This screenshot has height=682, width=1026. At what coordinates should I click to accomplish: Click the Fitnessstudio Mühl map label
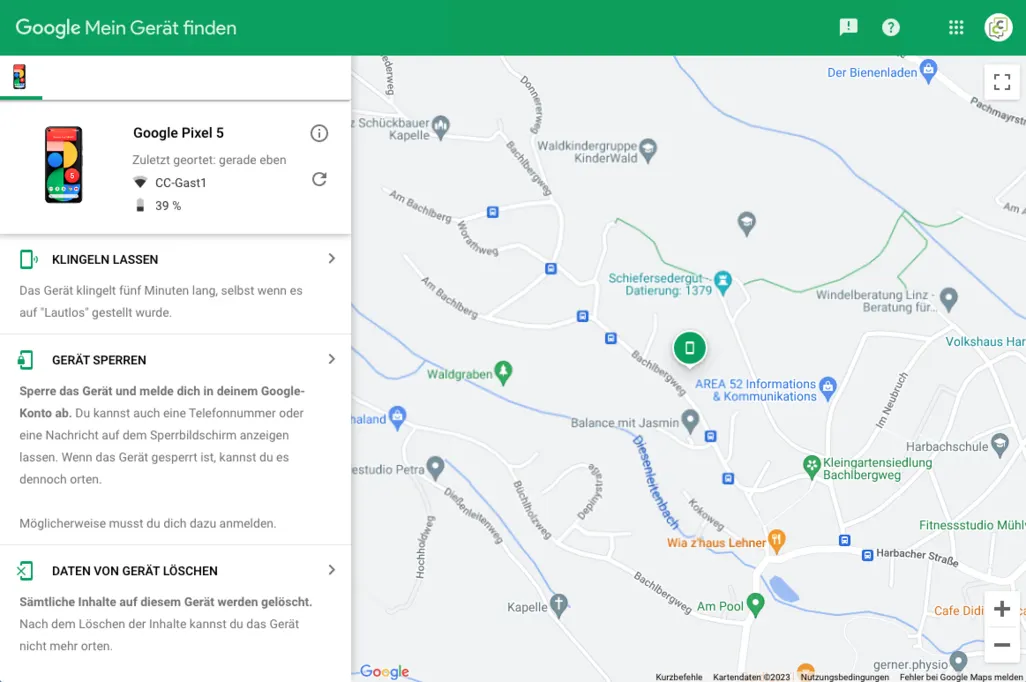(x=972, y=525)
